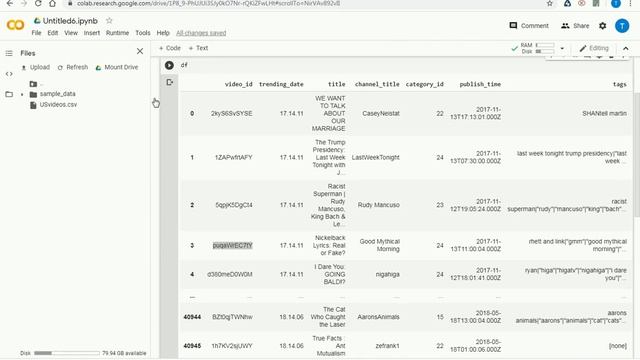Open the code snippets sidebar icon
This screenshot has height=360, width=640.
[9, 74]
